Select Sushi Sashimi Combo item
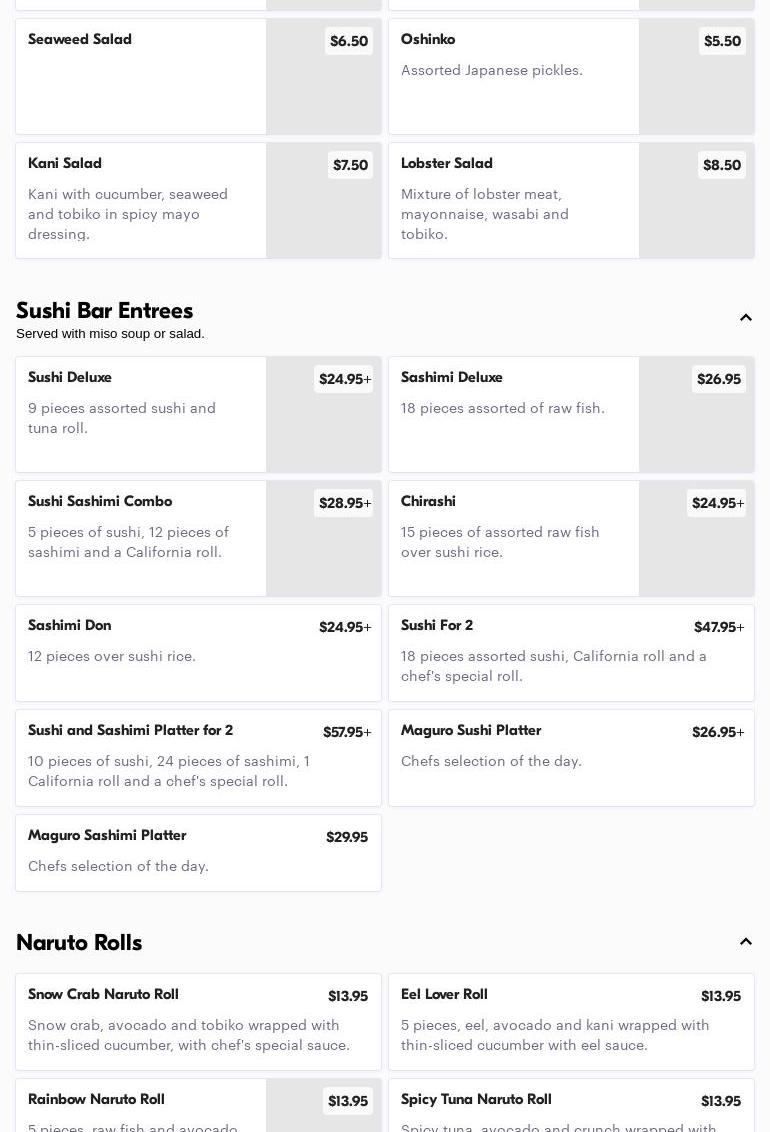The width and height of the screenshot is (770, 1132). click(140, 538)
